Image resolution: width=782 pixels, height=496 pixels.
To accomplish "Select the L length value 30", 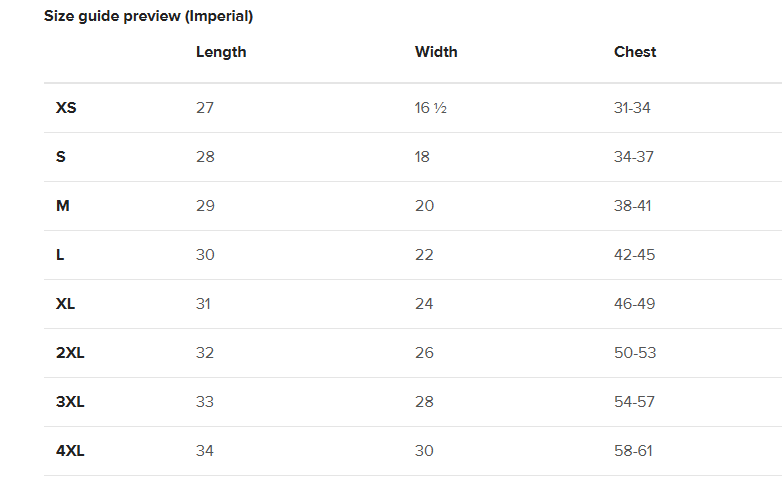I will click(x=205, y=255).
